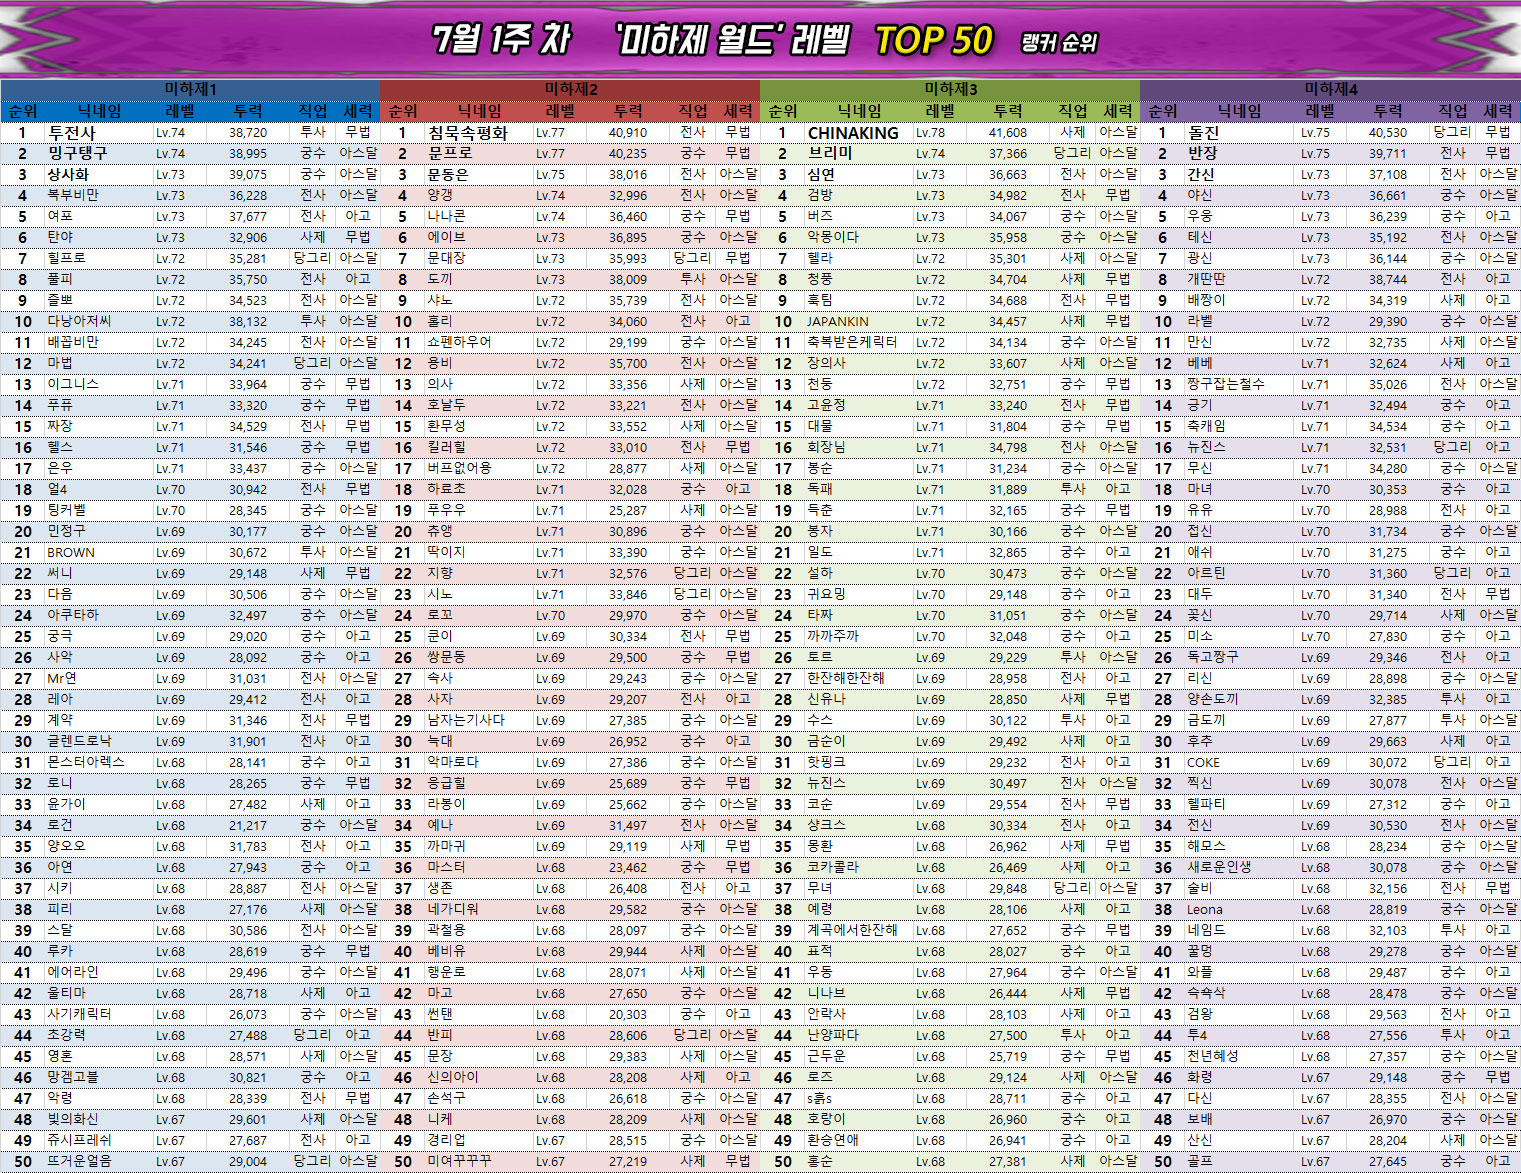Click the 세력 column header under 미하제4

[x=1498, y=111]
